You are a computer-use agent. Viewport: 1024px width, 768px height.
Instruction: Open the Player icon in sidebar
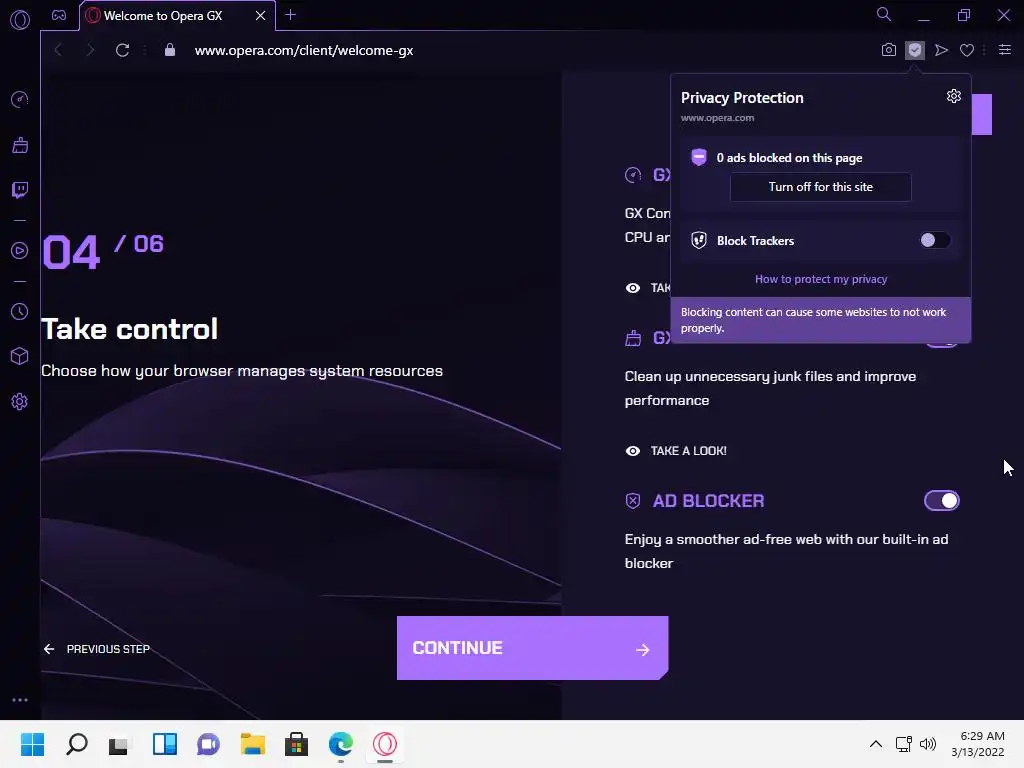tap(20, 251)
